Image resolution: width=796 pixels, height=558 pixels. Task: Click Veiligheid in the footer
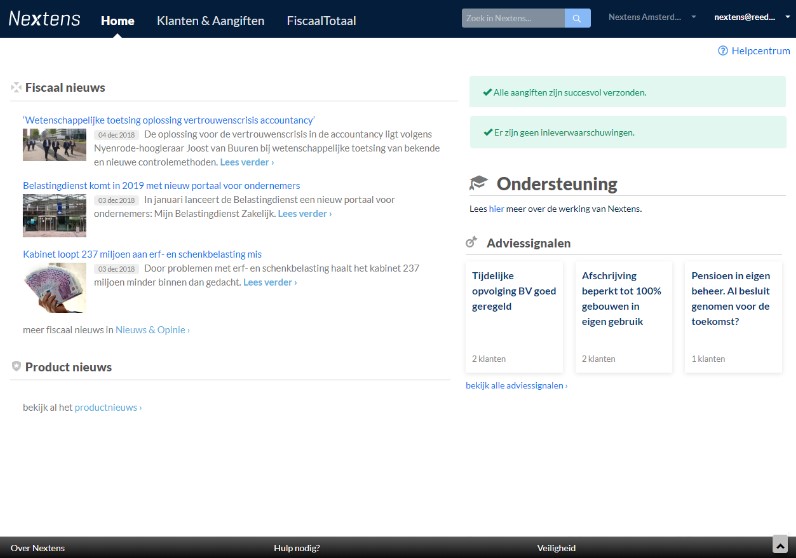pos(556,548)
